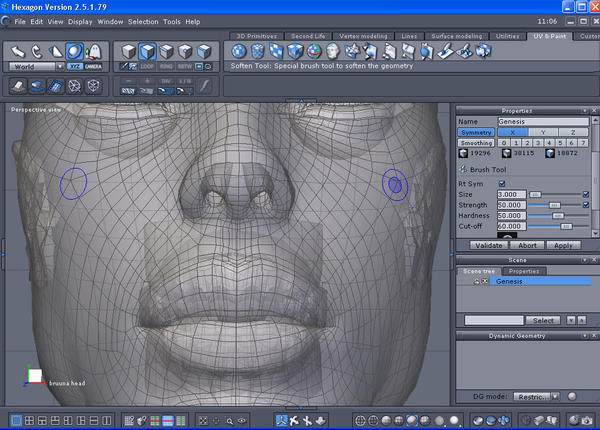Click the Validate button
600x430 pixels.
tap(489, 244)
